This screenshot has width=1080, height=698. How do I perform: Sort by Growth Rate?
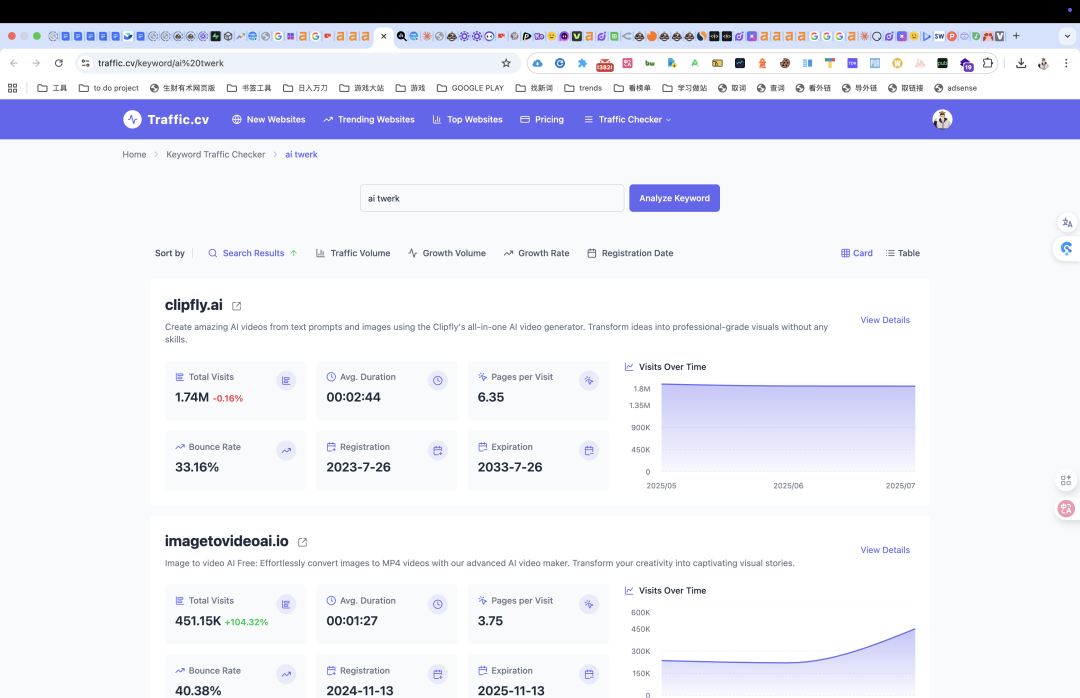(536, 253)
